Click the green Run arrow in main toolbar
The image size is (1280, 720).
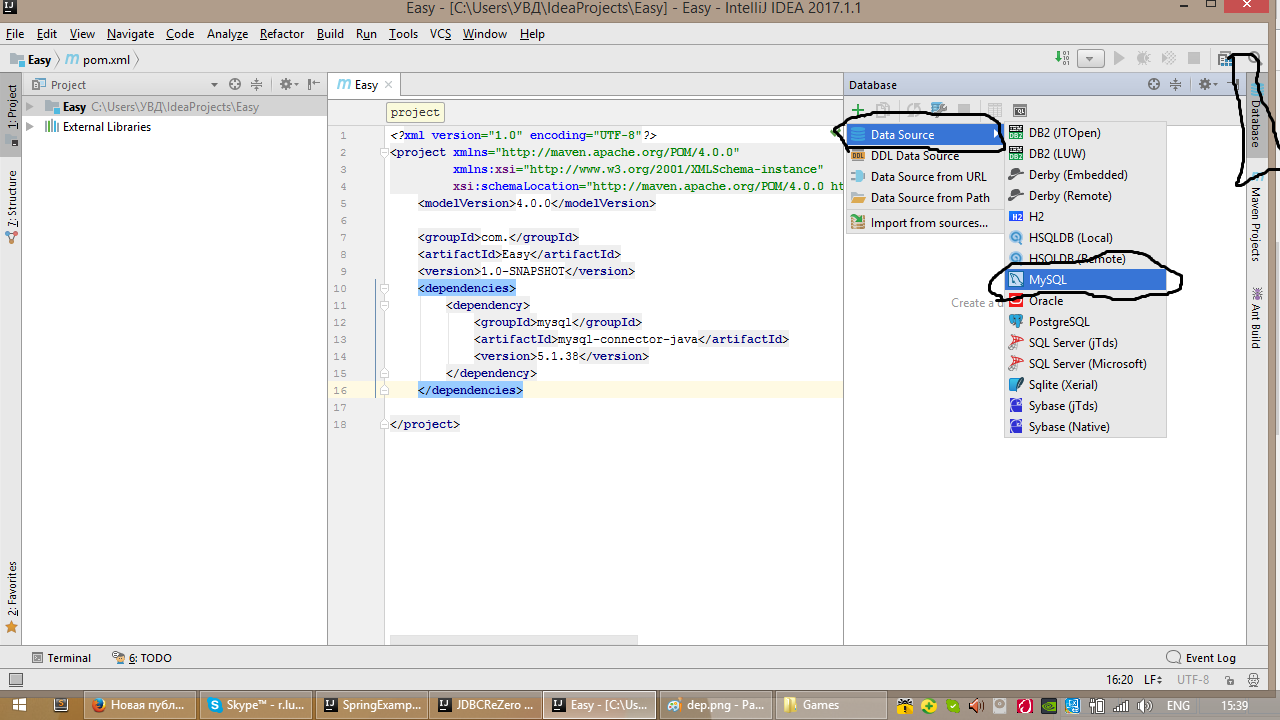point(1119,59)
